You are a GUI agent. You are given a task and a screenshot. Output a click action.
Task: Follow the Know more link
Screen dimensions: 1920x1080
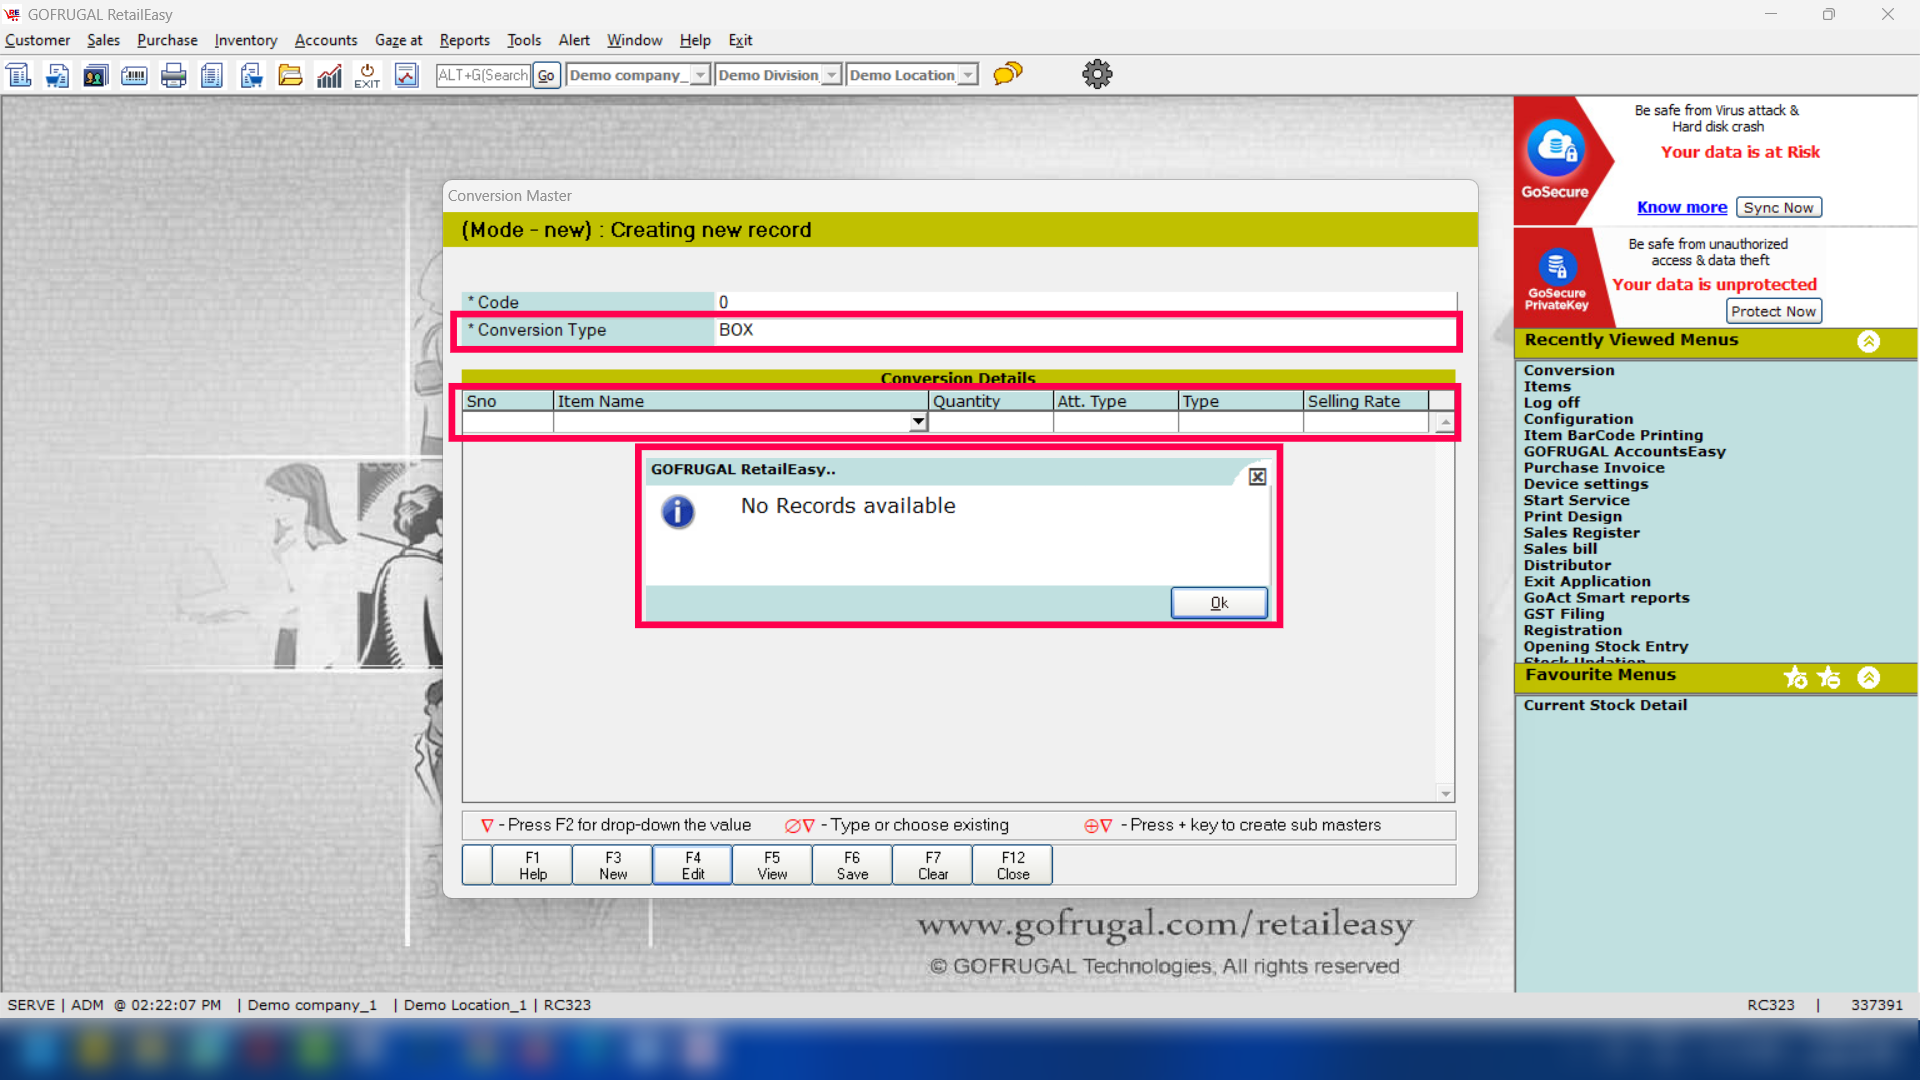(1681, 207)
